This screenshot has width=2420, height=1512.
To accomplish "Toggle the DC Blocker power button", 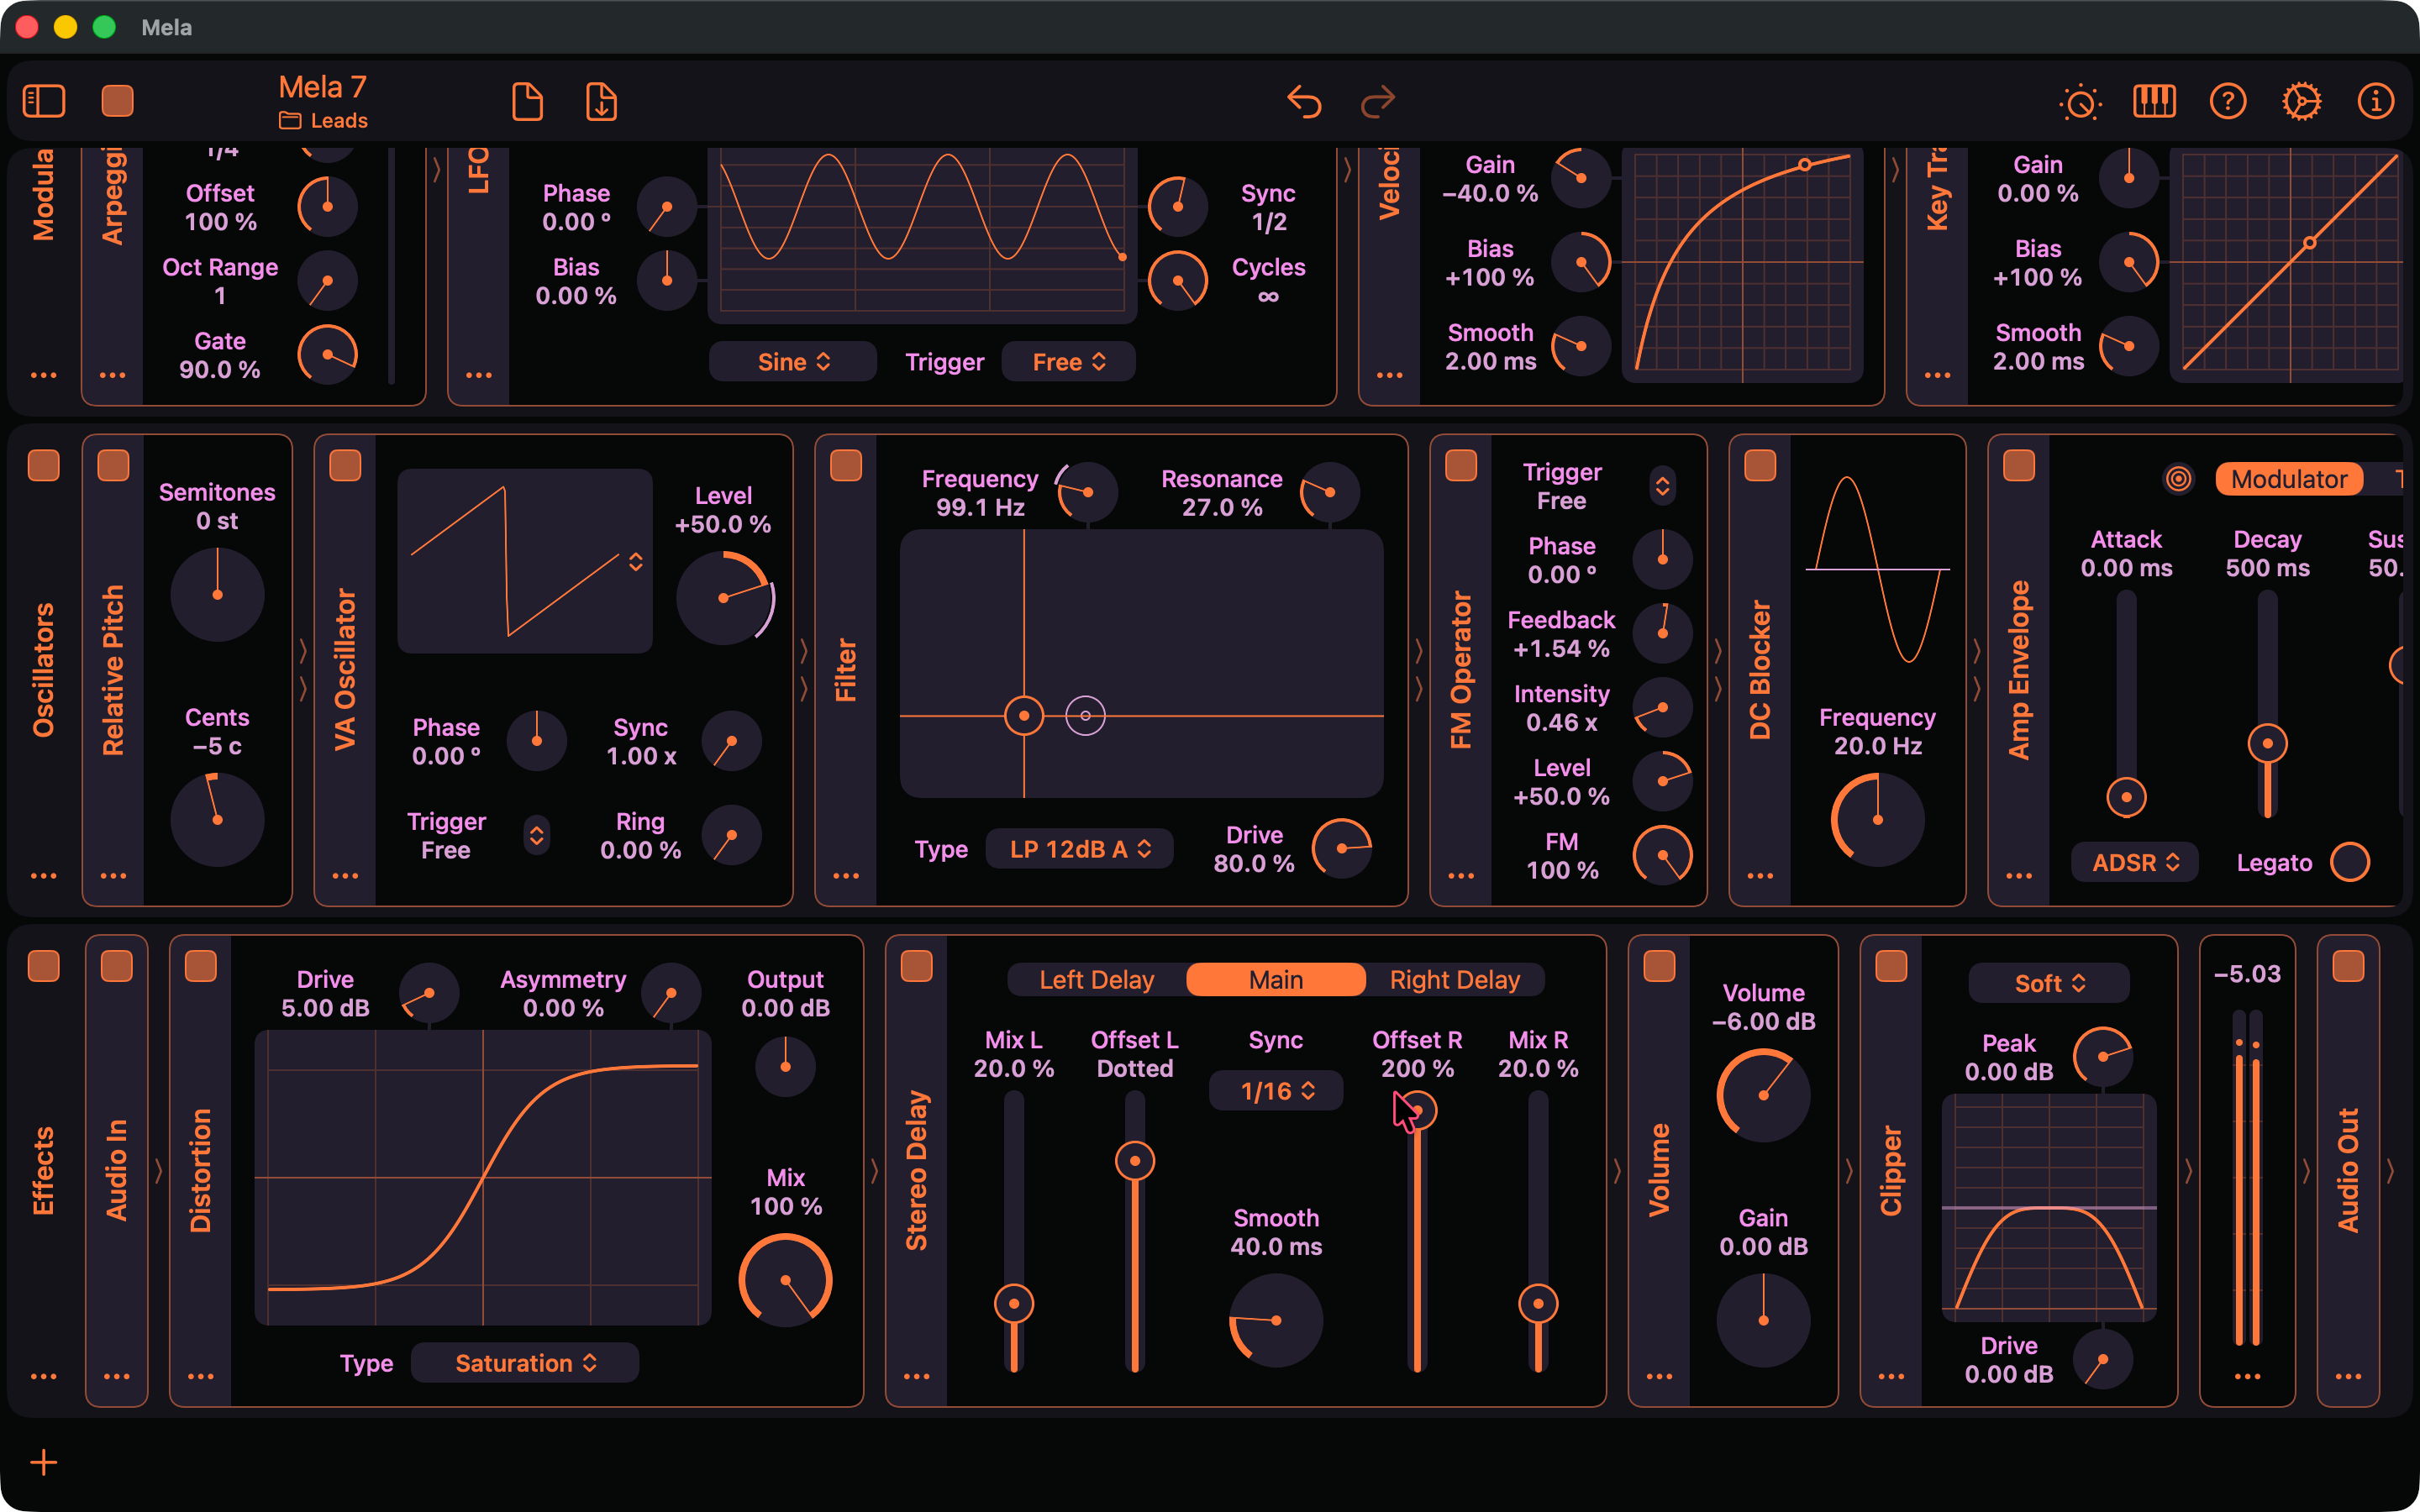I will click(1760, 465).
